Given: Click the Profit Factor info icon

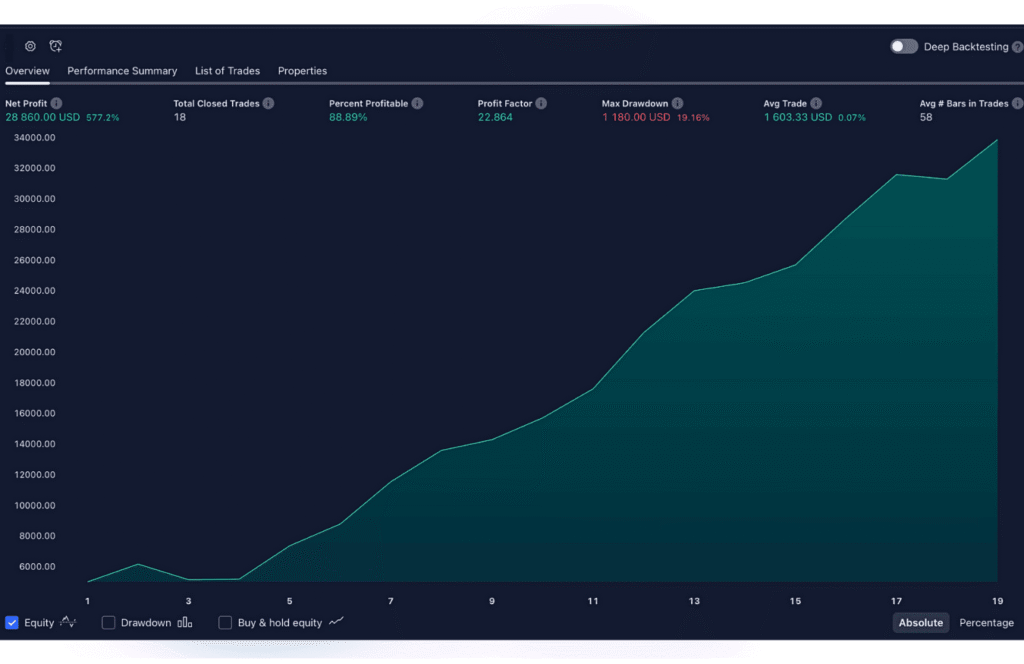Looking at the screenshot, I should coord(541,103).
